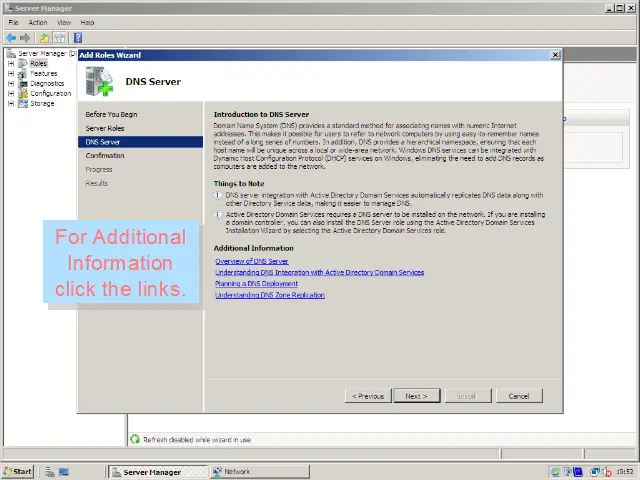Select the Diagnostics tree item label
Image resolution: width=640 pixels, height=480 pixels.
point(47,83)
